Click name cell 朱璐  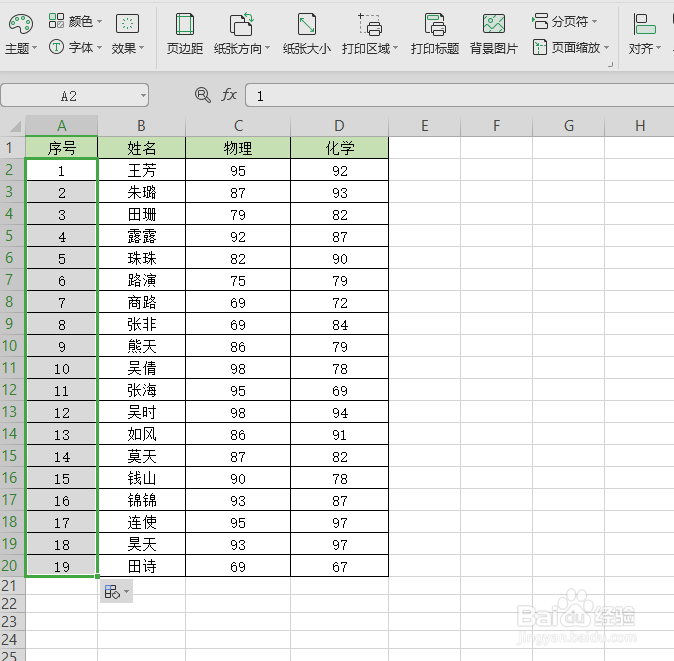141,192
